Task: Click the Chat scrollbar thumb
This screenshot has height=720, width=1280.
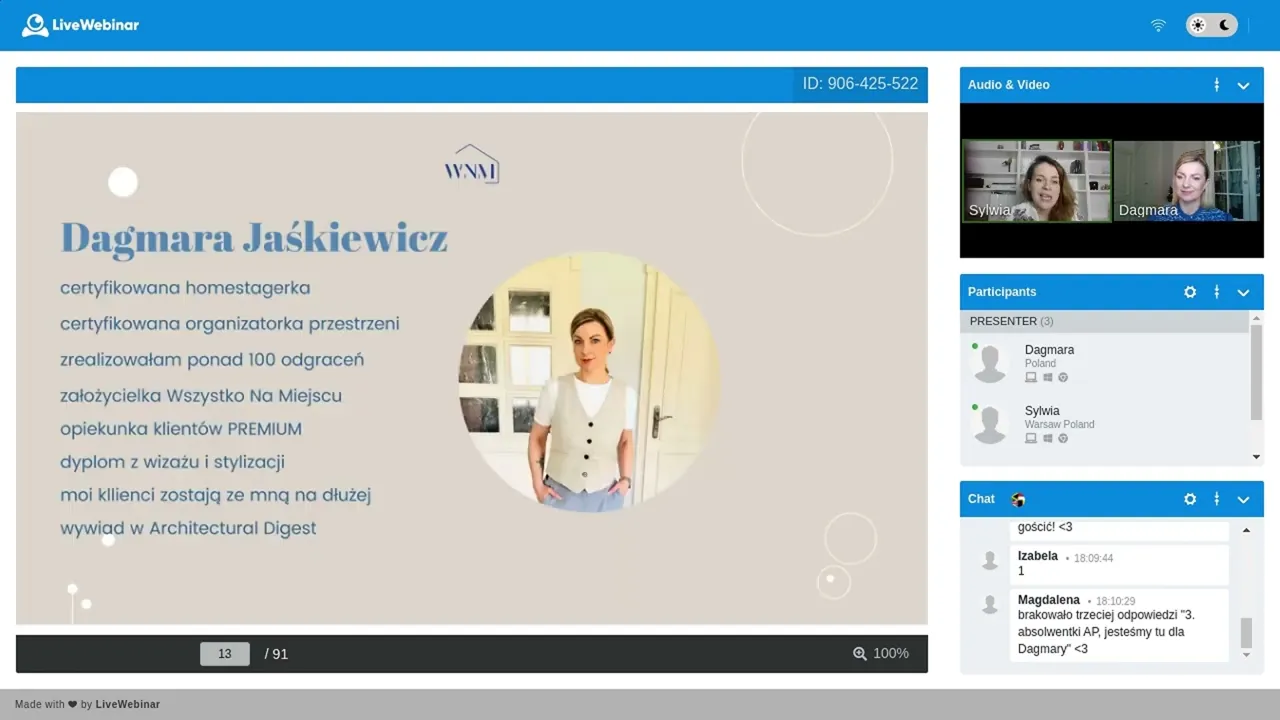Action: pos(1246,633)
